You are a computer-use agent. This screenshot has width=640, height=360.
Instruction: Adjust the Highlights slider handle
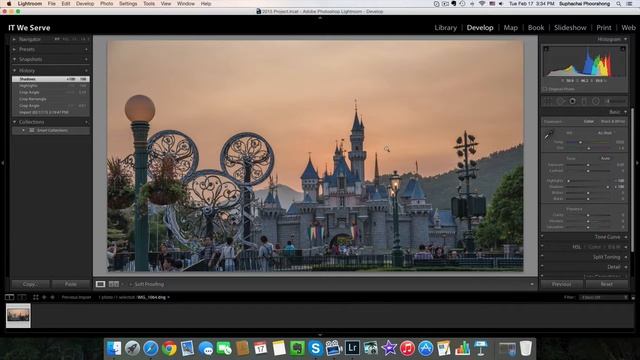[x=568, y=180]
